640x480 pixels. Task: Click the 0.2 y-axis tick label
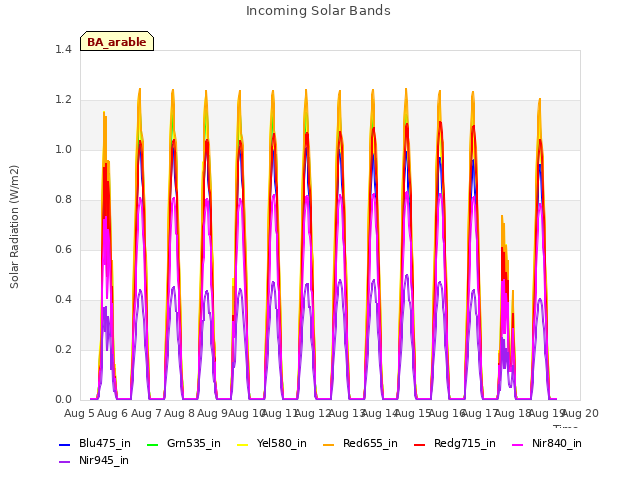[63, 350]
